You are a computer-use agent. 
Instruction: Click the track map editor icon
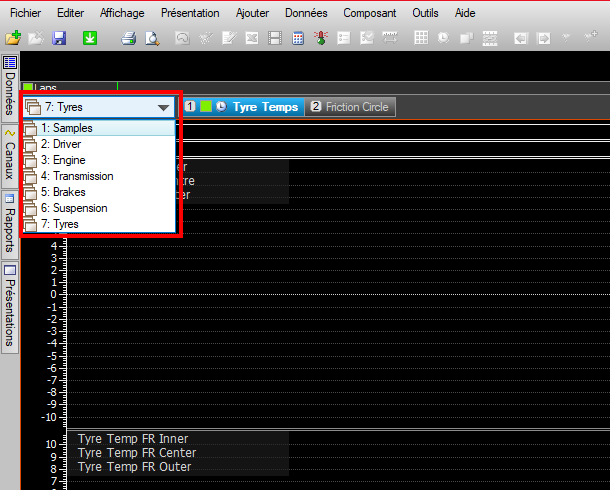point(182,38)
